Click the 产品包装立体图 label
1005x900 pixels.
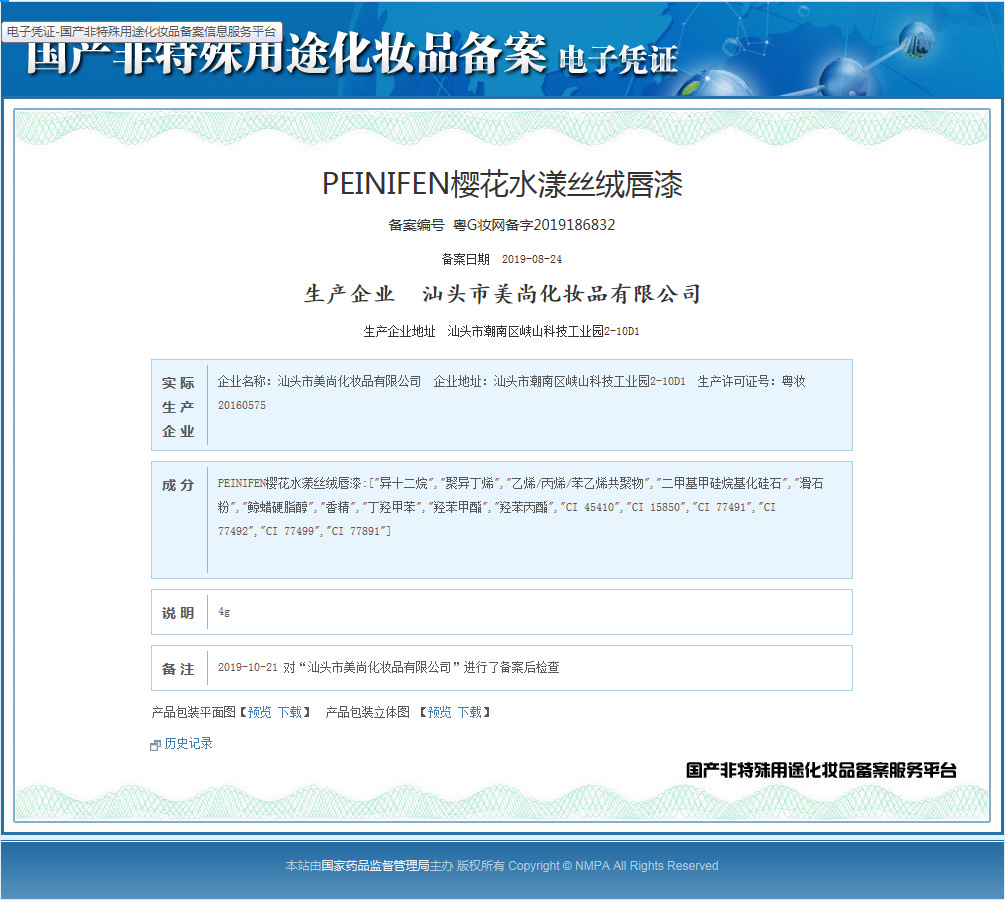click(367, 712)
